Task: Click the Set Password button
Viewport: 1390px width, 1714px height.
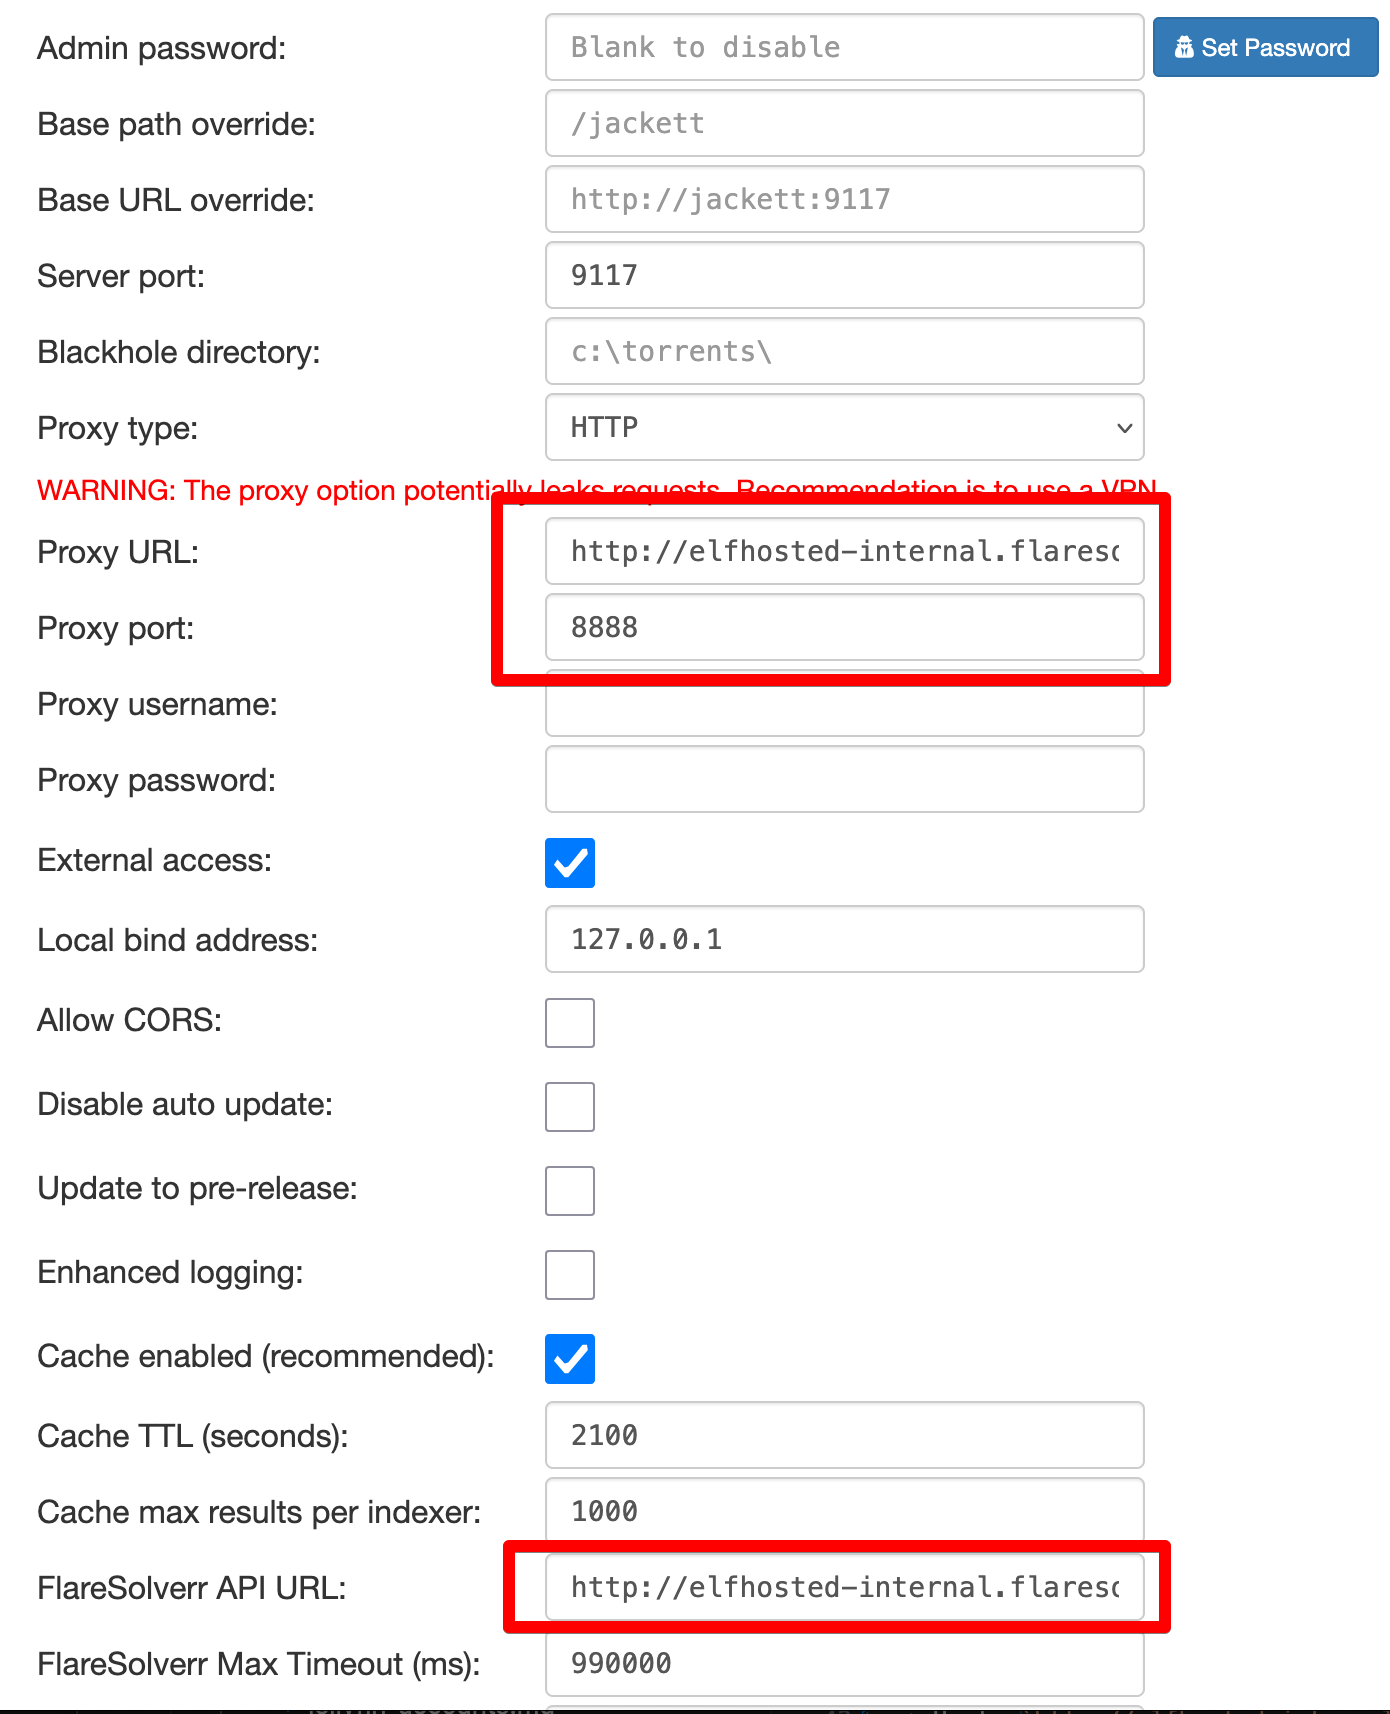Action: 1265,47
